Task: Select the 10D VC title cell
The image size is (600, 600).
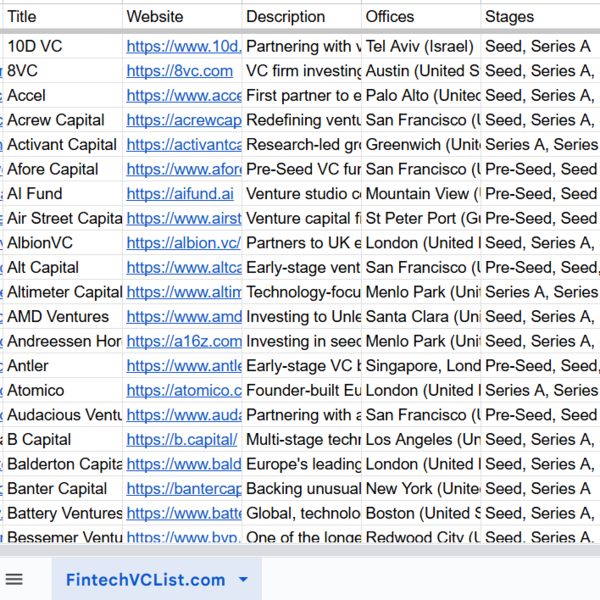Action: [x=63, y=46]
